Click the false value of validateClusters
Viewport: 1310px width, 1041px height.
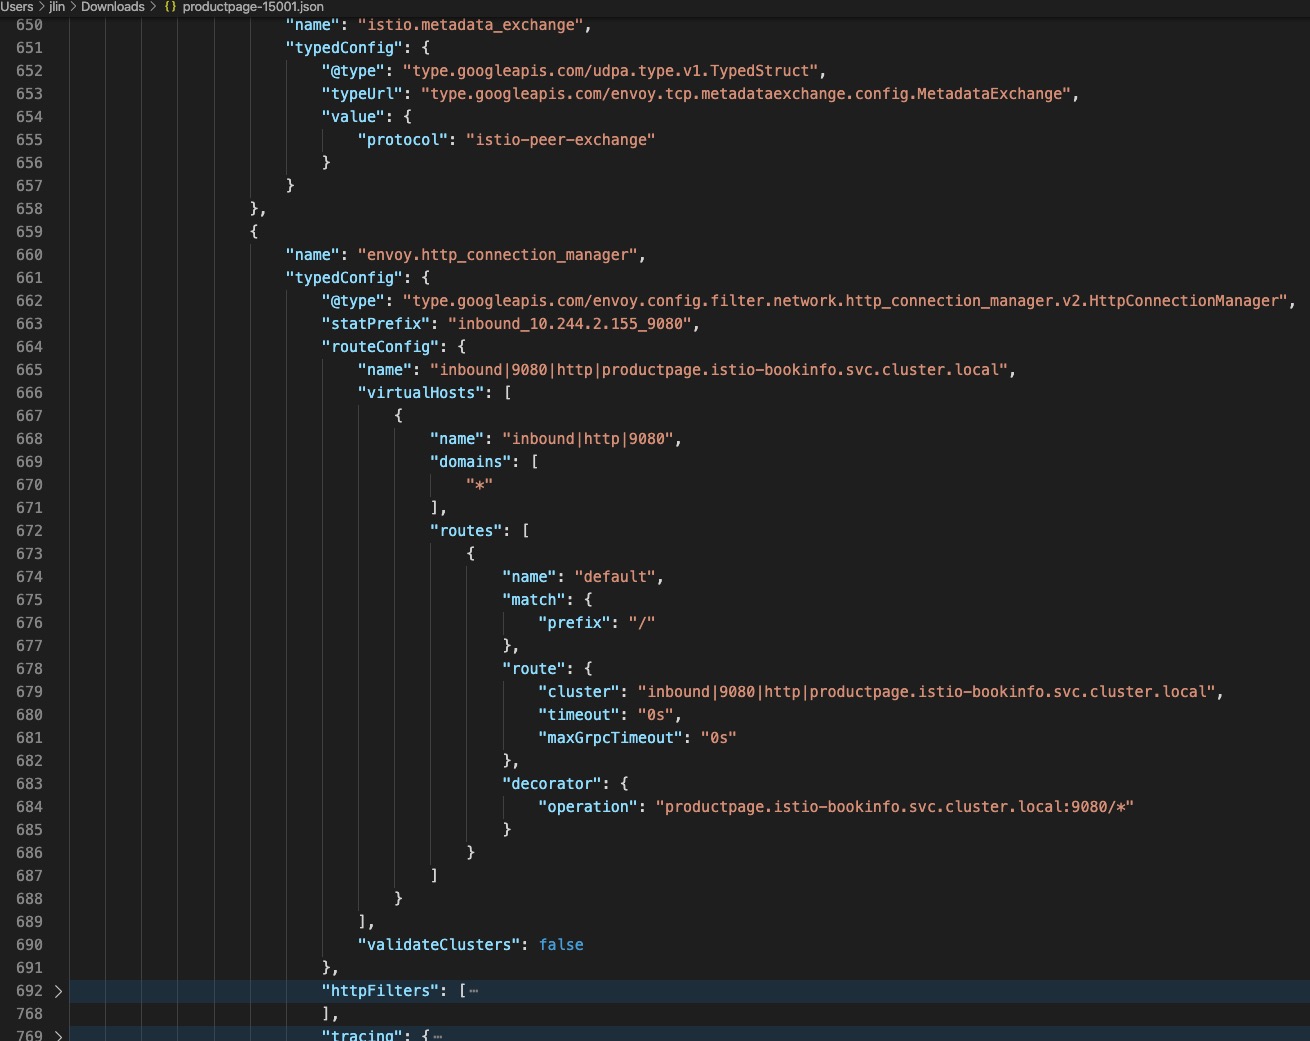561,945
